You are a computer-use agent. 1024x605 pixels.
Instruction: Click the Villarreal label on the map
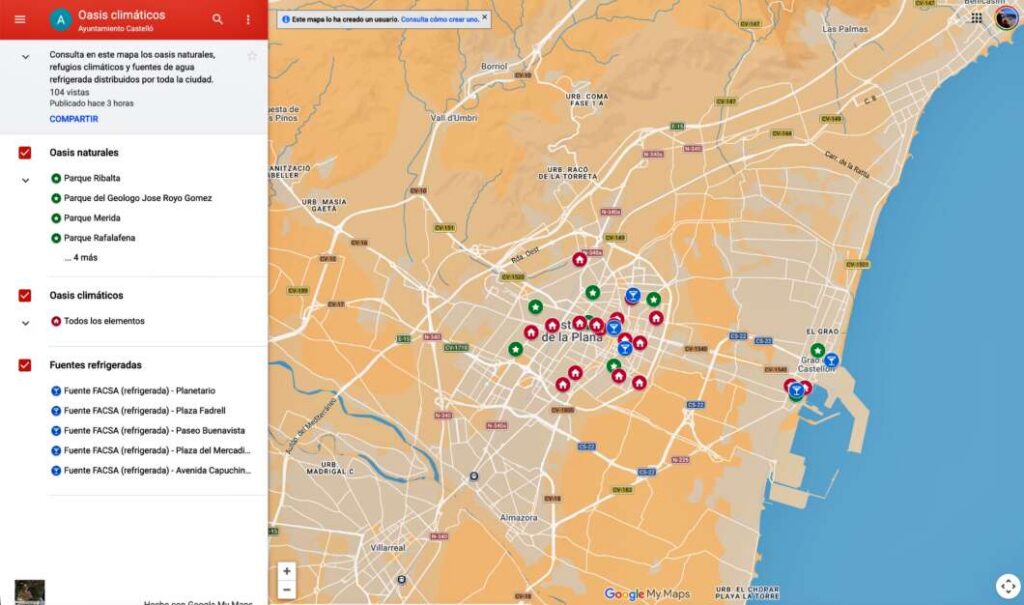[388, 548]
